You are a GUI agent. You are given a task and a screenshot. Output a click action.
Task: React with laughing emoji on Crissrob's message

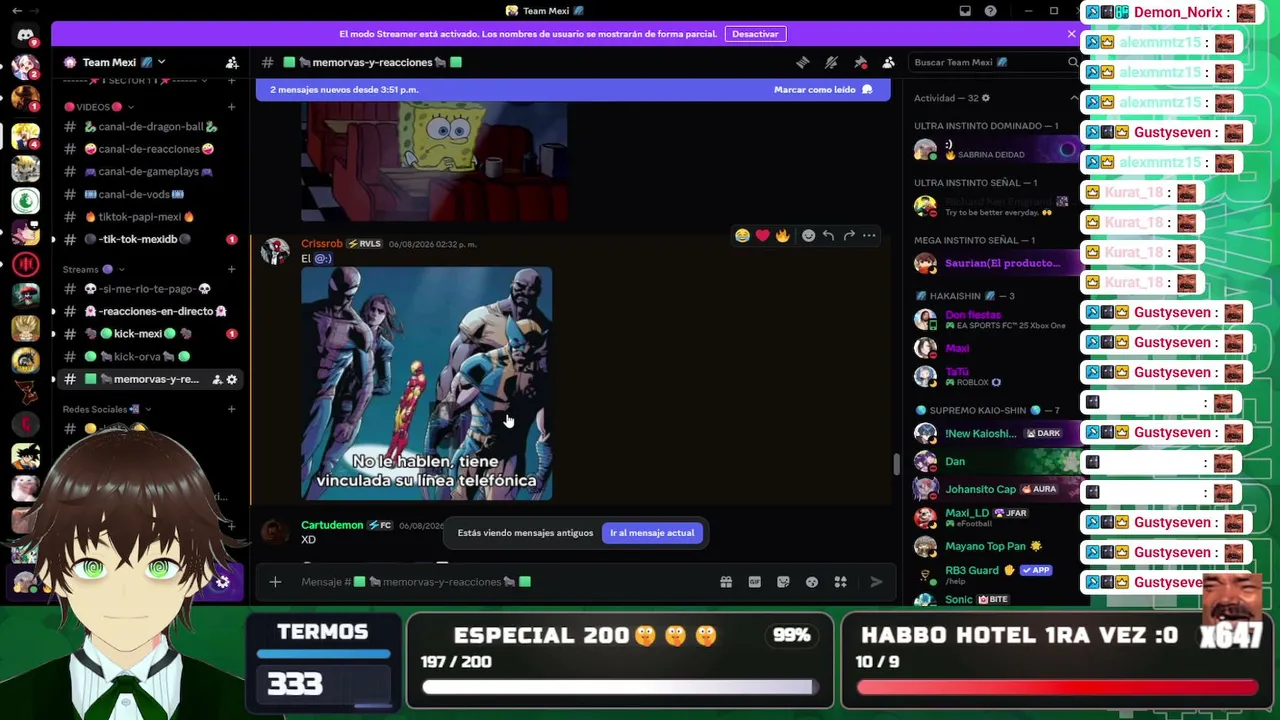point(742,235)
